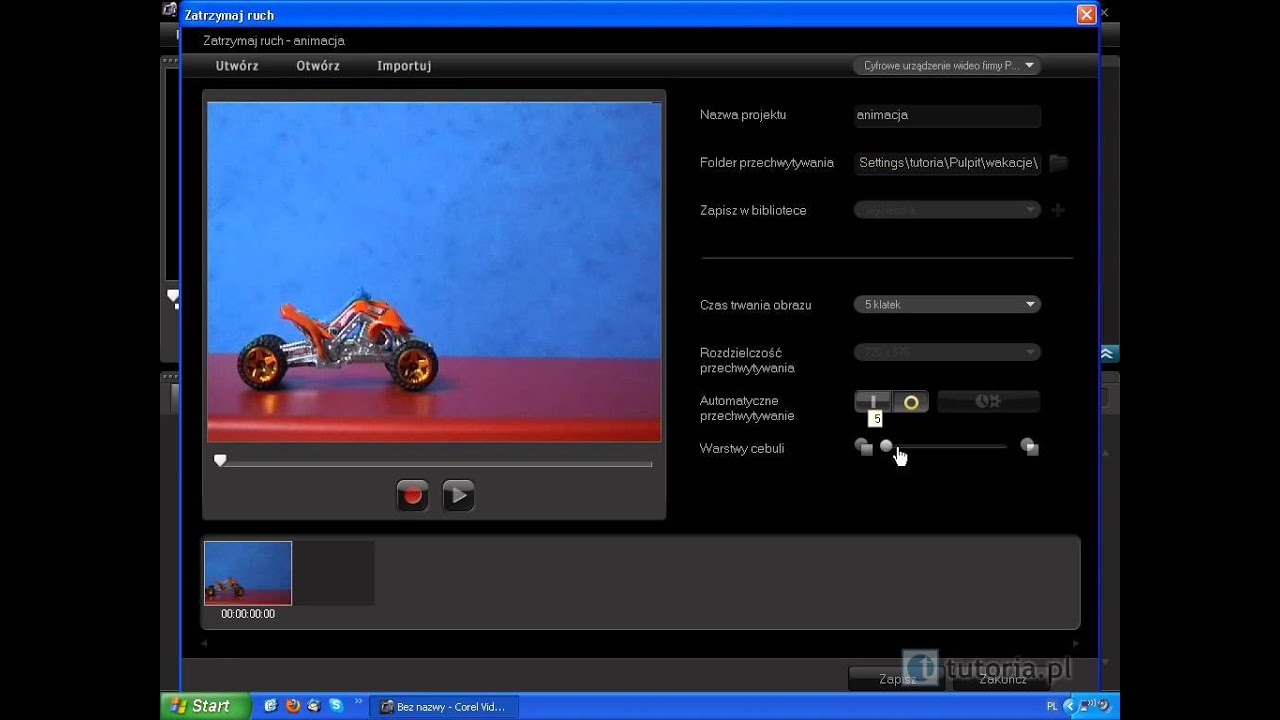
Task: Click the high onion skin icon right of the slider
Action: pos(1029,447)
